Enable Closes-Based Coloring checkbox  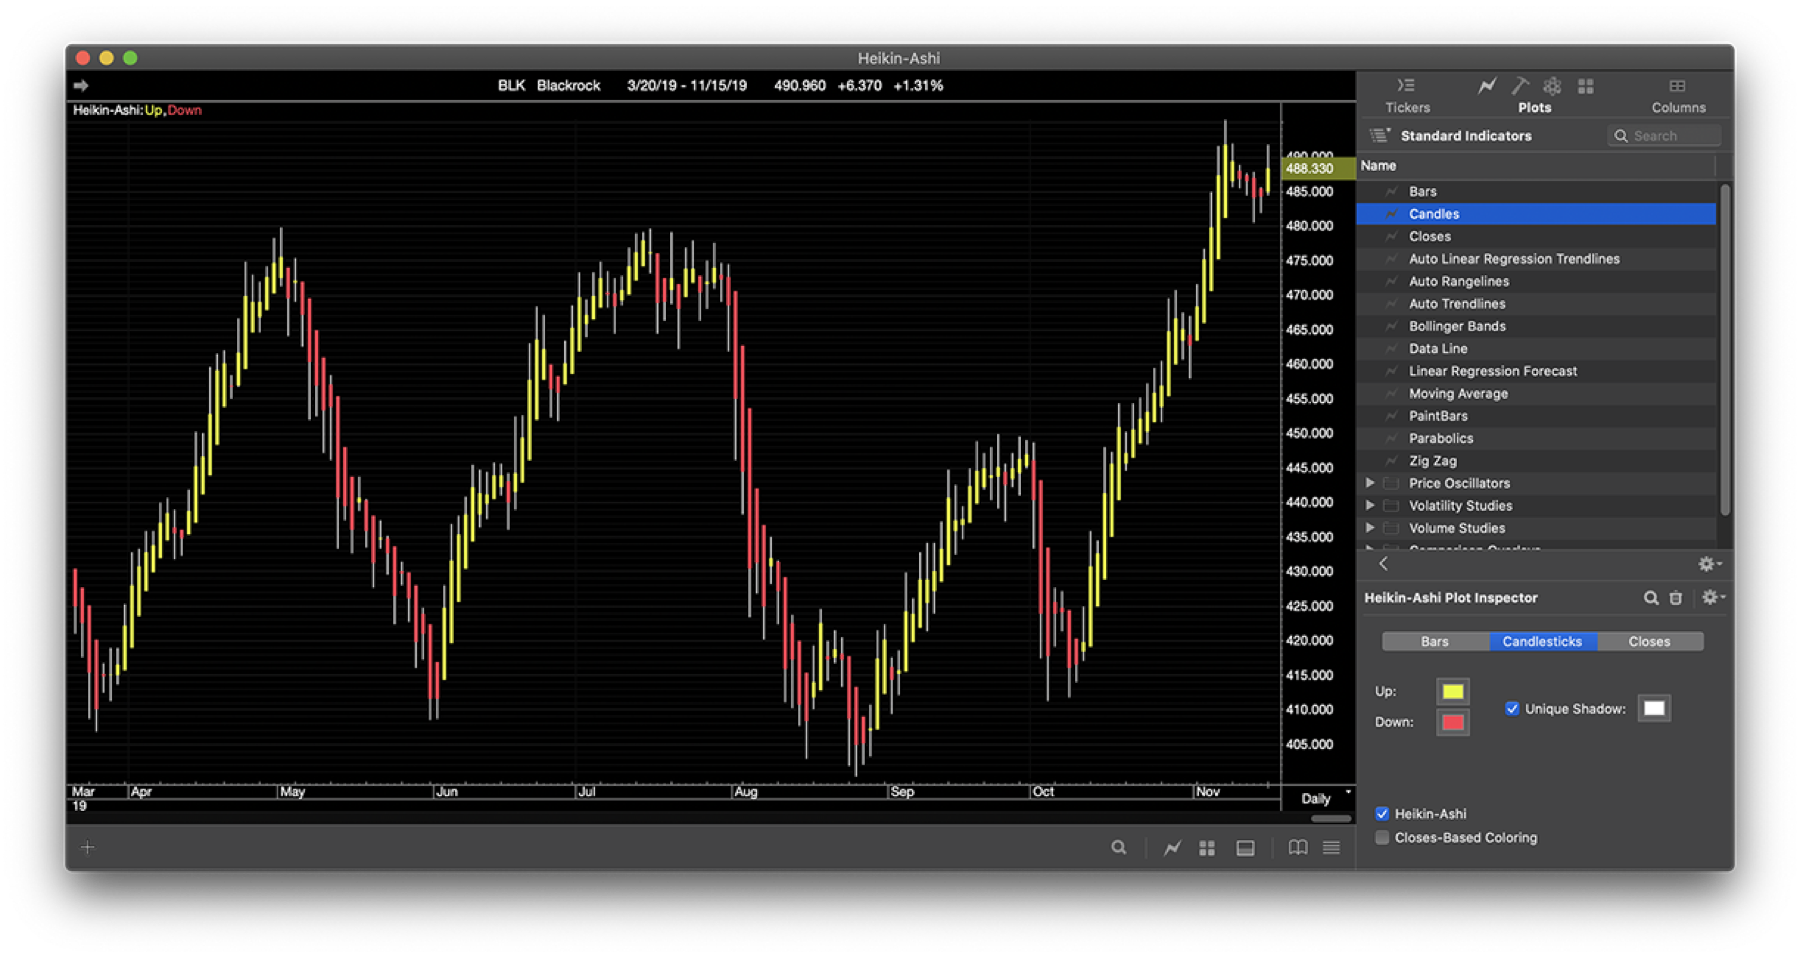[x=1382, y=838]
